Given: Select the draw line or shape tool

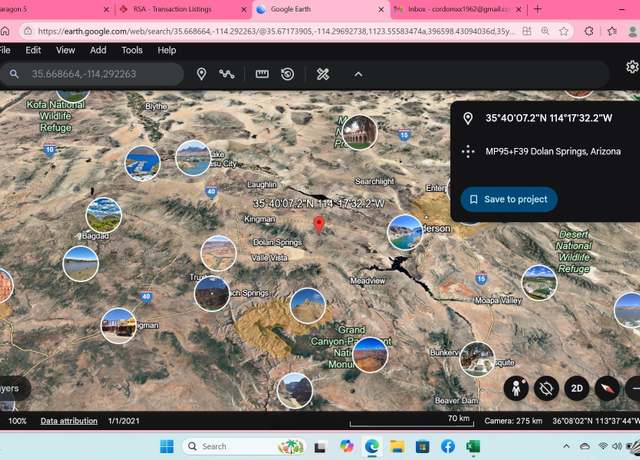Looking at the screenshot, I should pyautogui.click(x=227, y=74).
